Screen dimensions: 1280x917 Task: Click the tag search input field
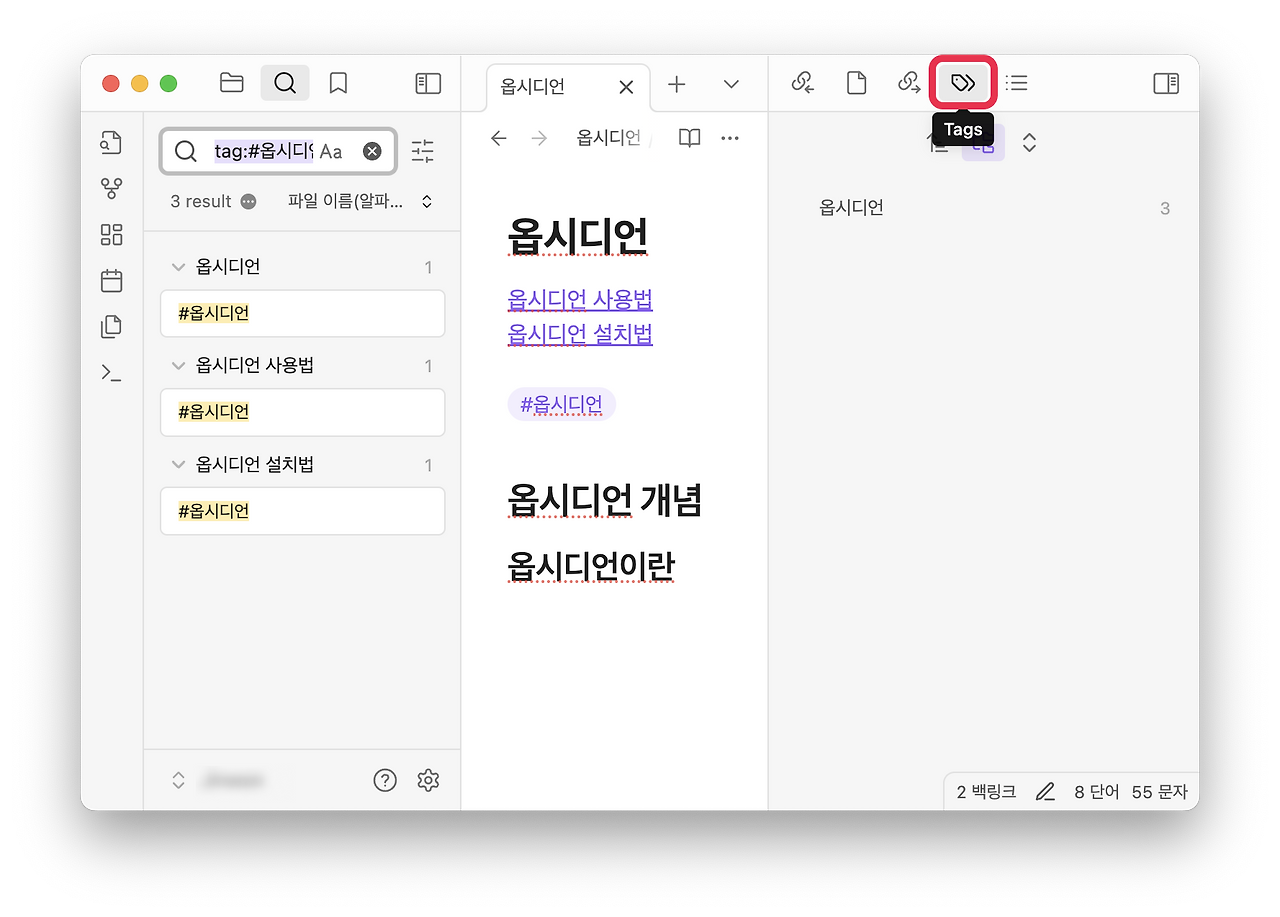[x=279, y=151]
